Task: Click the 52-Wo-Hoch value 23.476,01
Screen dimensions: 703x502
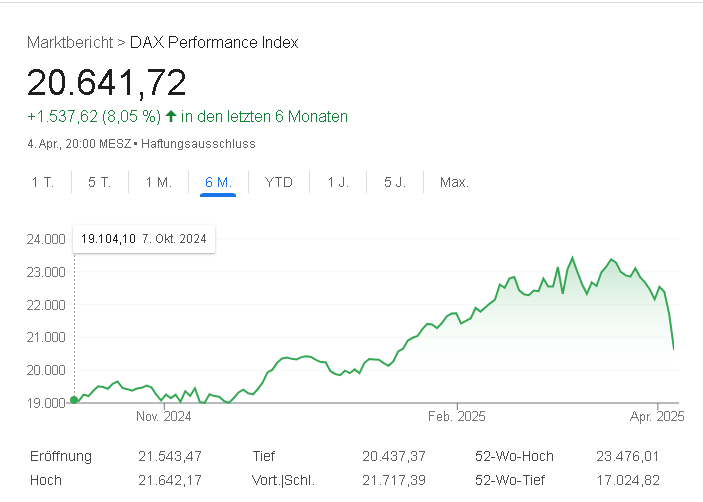Action: [627, 456]
